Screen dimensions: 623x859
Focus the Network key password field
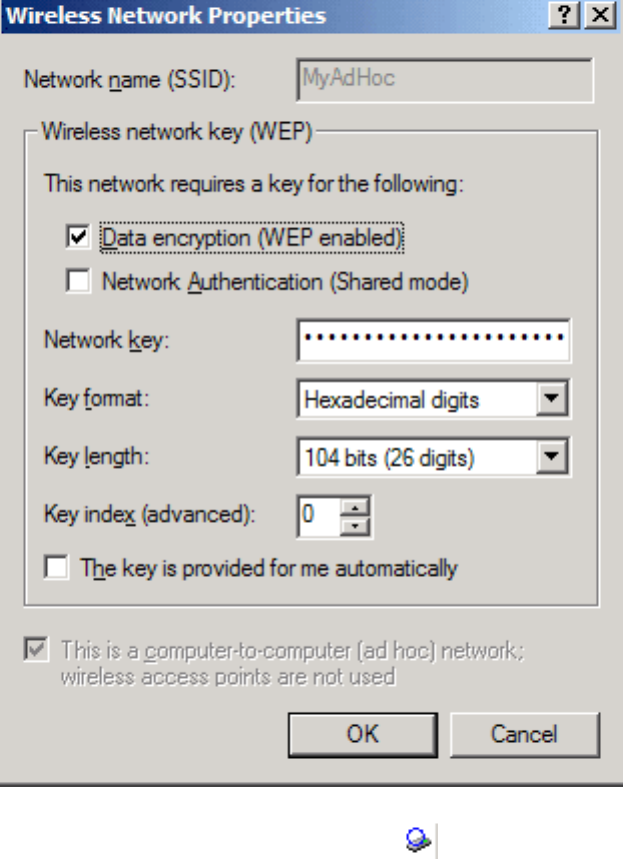[x=433, y=340]
